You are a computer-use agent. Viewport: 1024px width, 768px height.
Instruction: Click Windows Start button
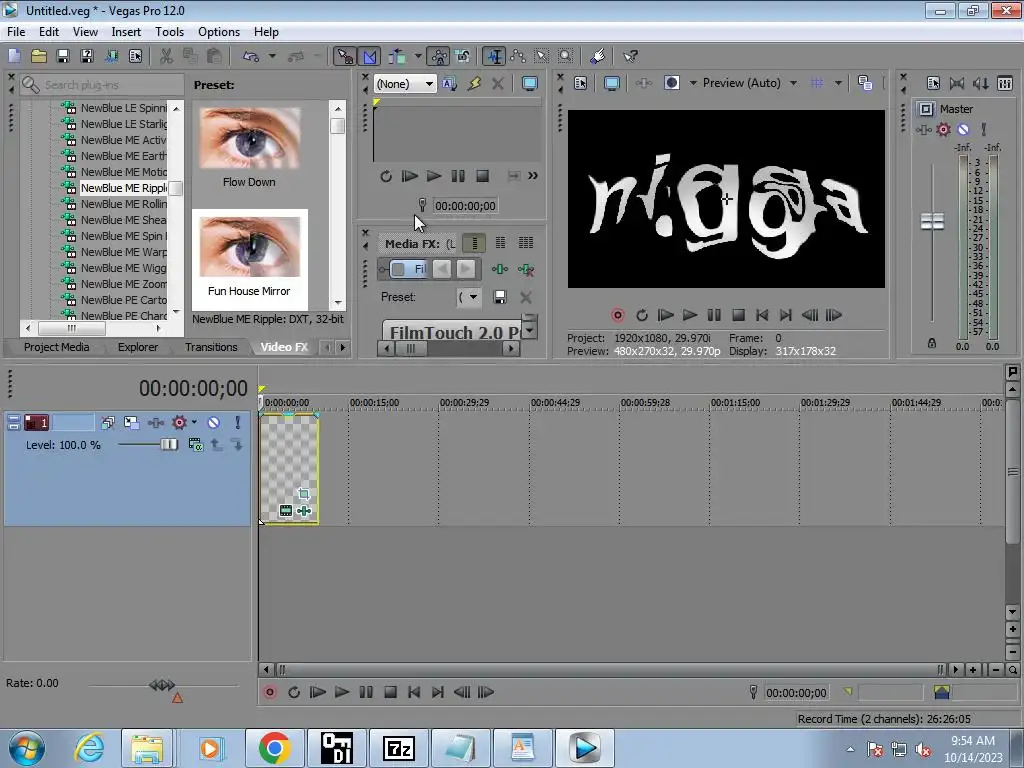(27, 748)
